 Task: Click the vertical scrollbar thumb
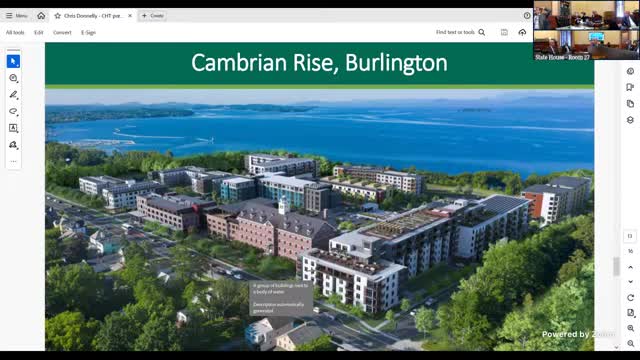[x=616, y=267]
